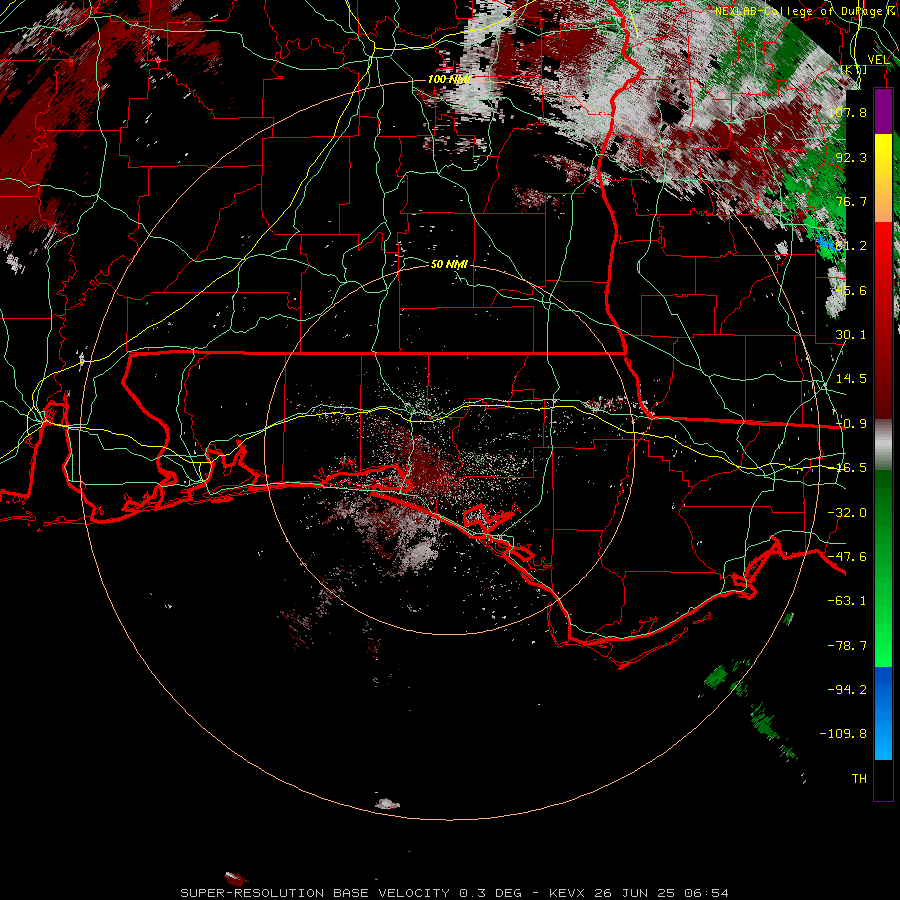Click the gray near-zero segment of the color bar
Image resolution: width=900 pixels, height=900 pixels.
[x=883, y=444]
